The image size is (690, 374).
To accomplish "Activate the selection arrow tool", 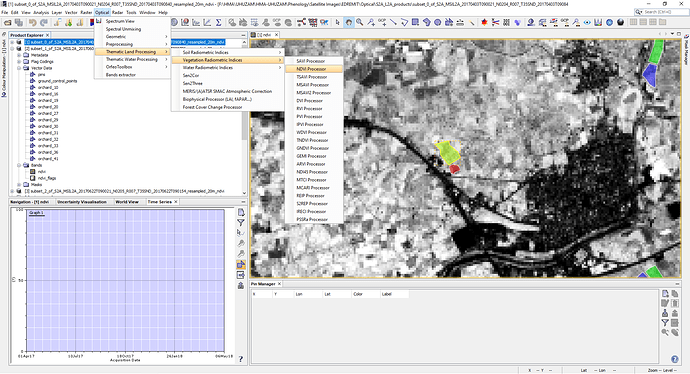I will click(338, 22).
